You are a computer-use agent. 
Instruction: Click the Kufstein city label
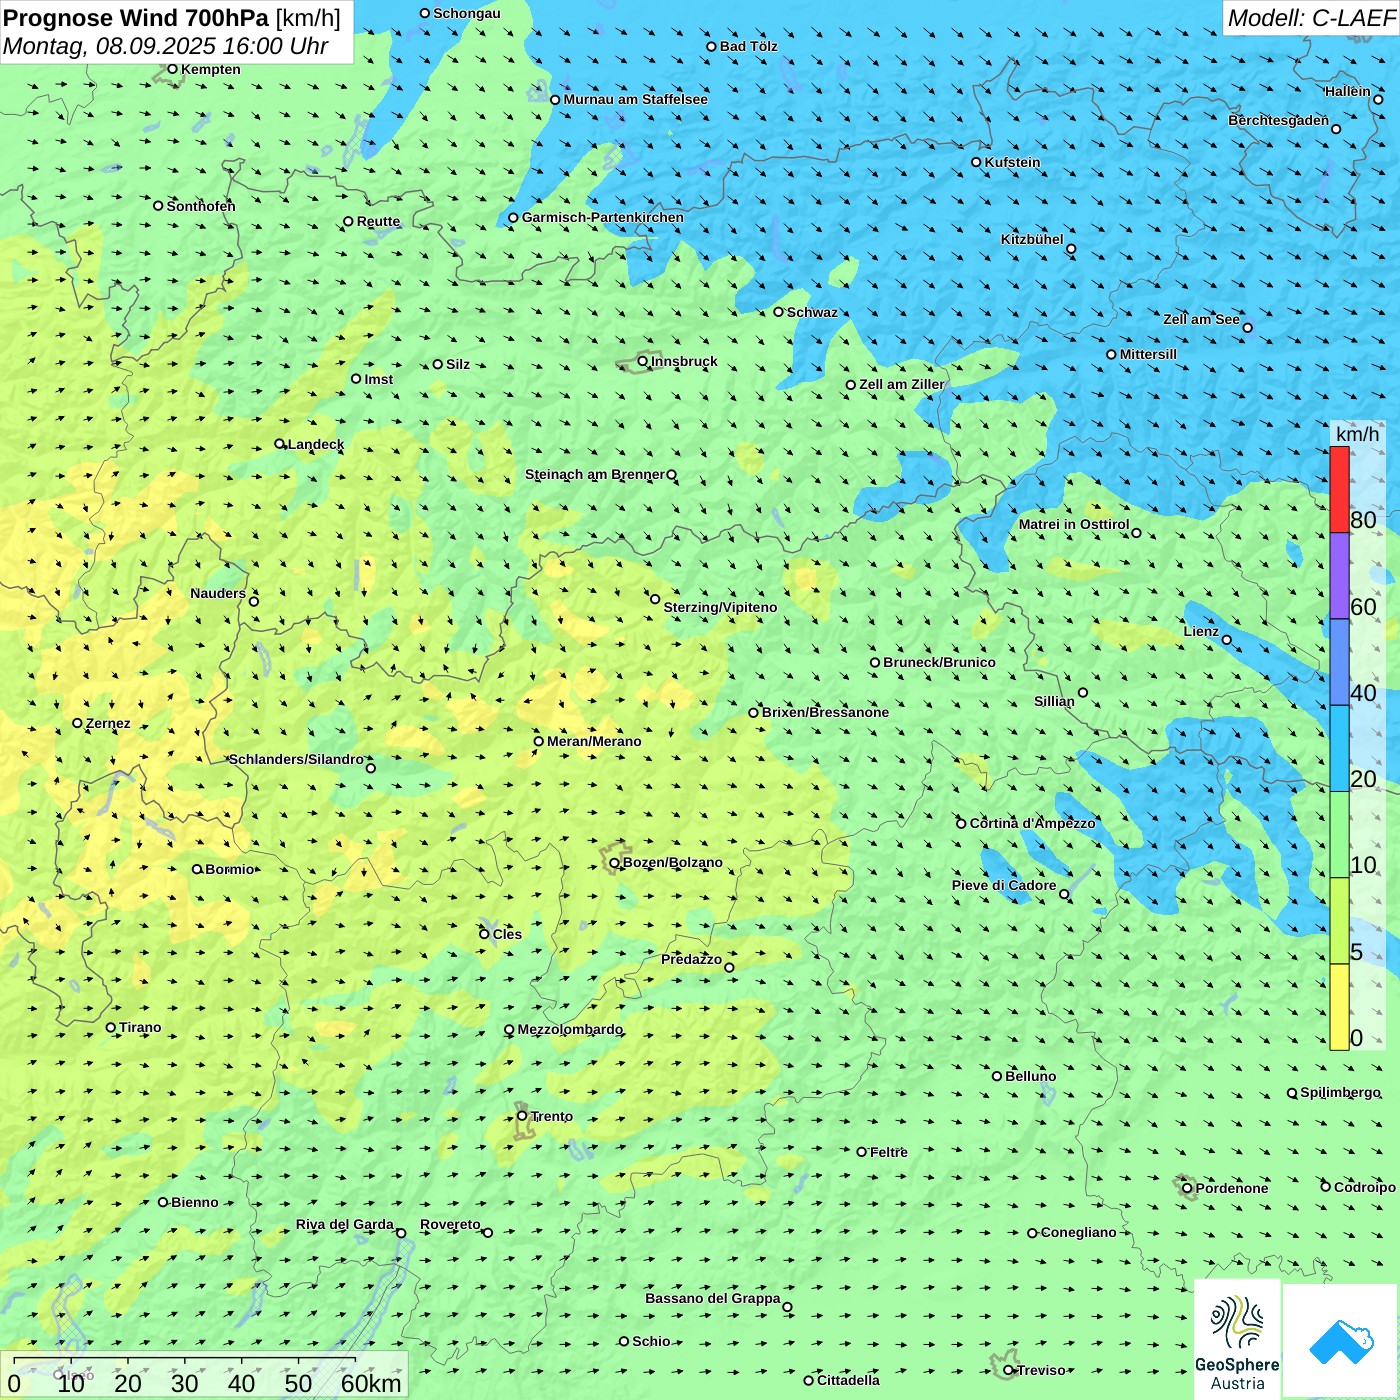tap(1012, 162)
